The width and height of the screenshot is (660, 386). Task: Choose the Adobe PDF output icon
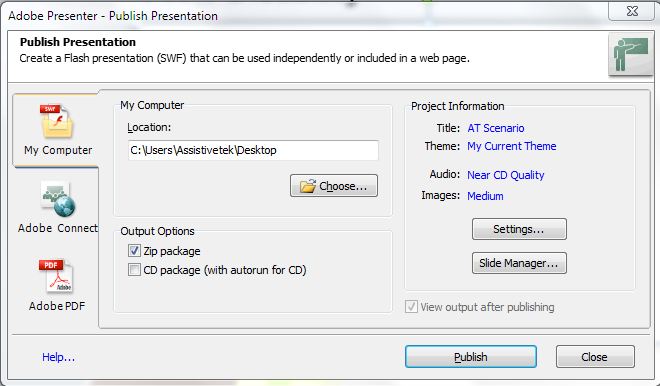[56, 276]
